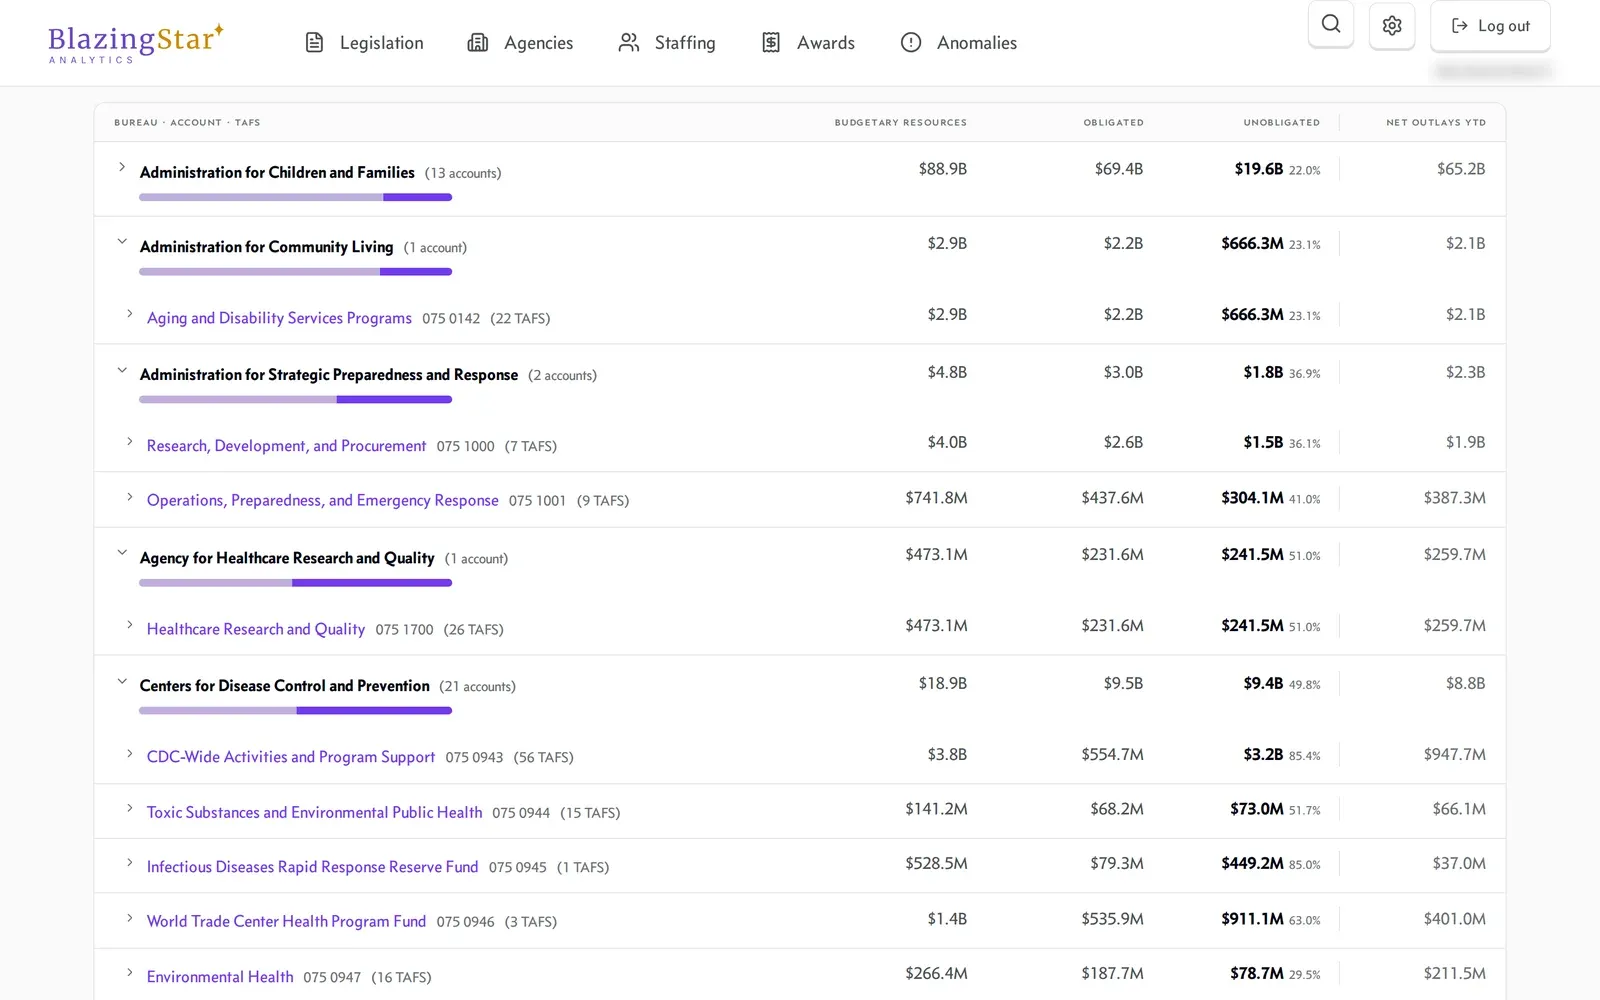This screenshot has height=1000, width=1600.
Task: Collapse Administration for Strategic Preparedness and Response
Action: tap(122, 371)
